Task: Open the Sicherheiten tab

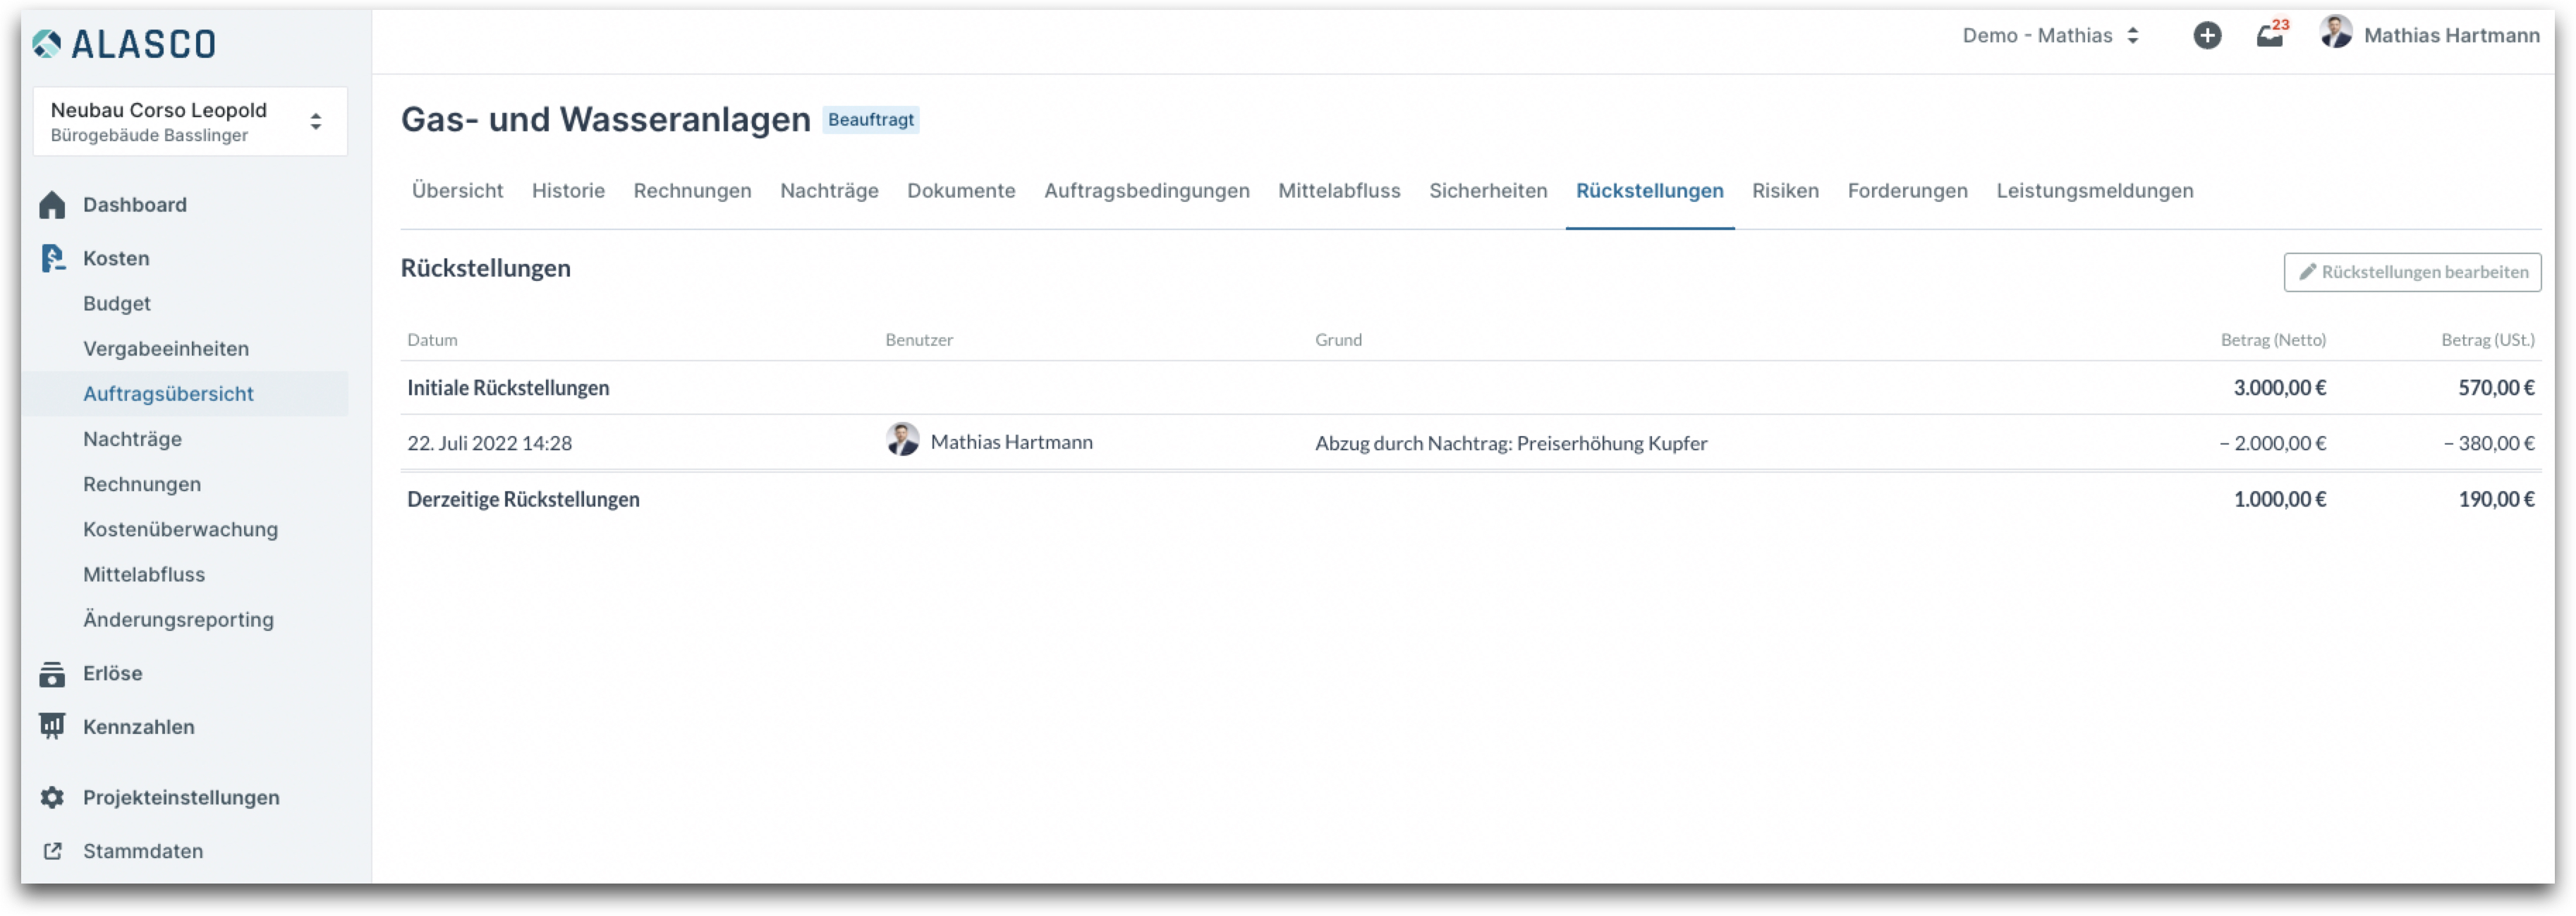Action: 1487,191
